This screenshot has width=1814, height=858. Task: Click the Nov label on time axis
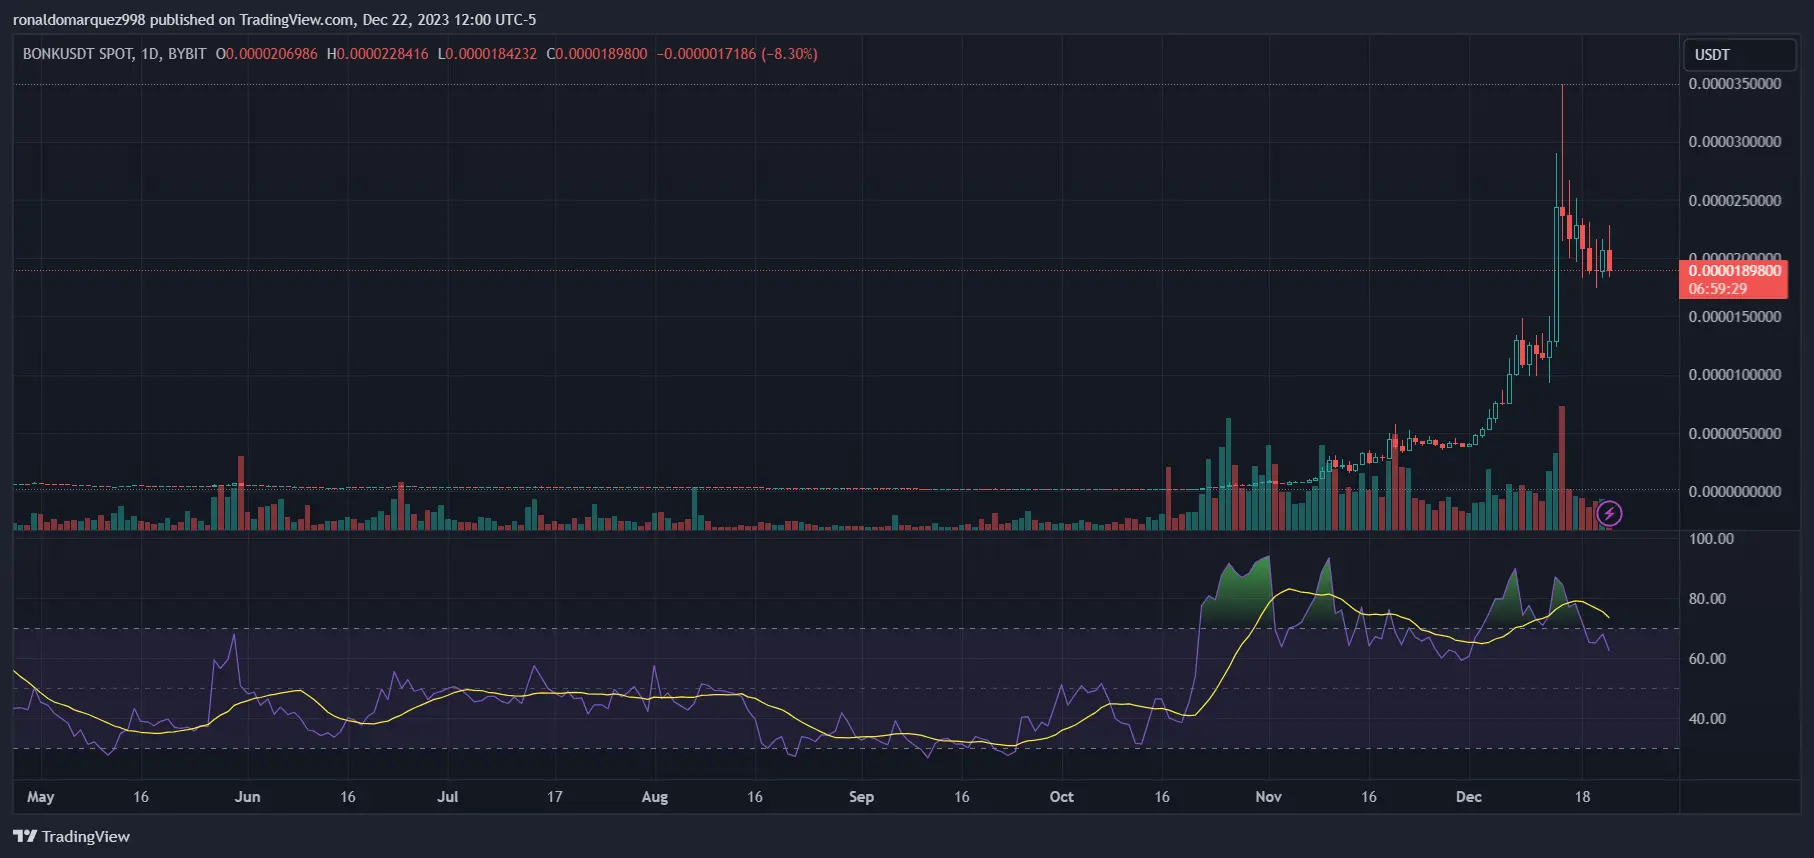(x=1269, y=797)
